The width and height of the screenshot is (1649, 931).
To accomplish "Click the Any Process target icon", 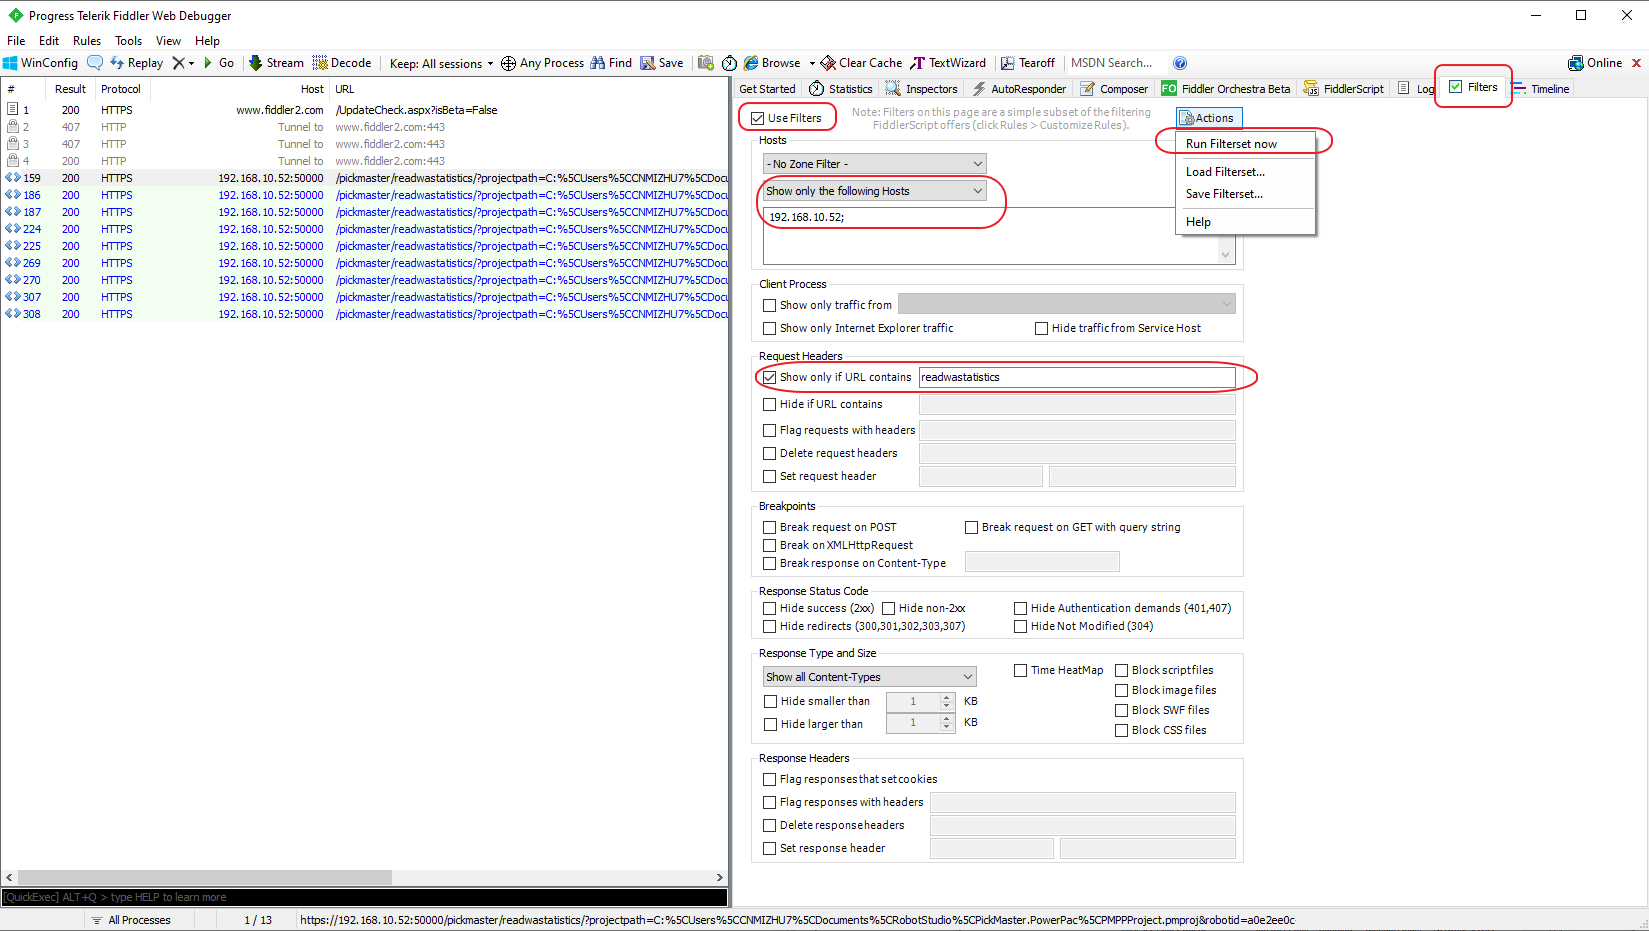I will point(542,63).
